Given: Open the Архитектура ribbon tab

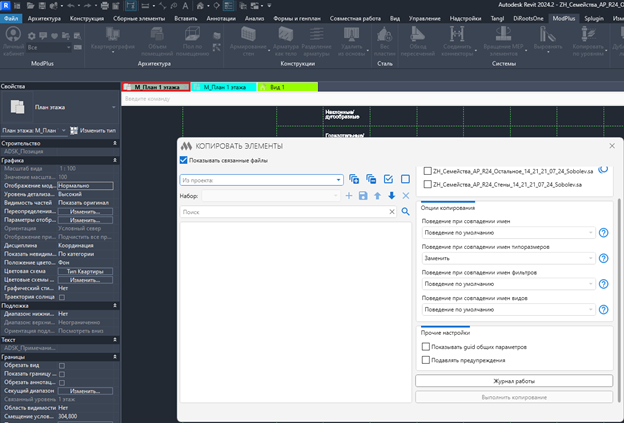Looking at the screenshot, I should 44,18.
